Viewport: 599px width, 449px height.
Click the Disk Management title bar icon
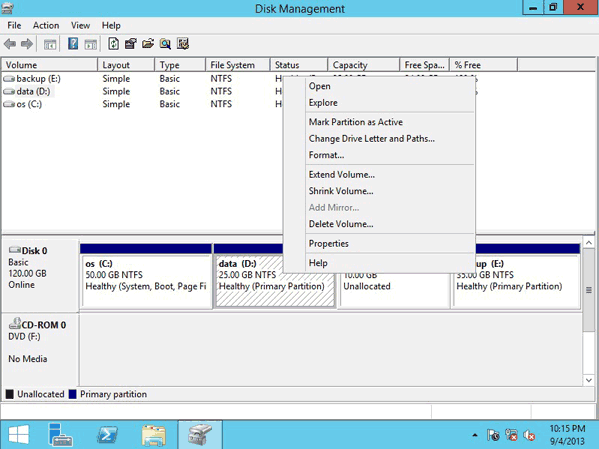click(x=8, y=8)
